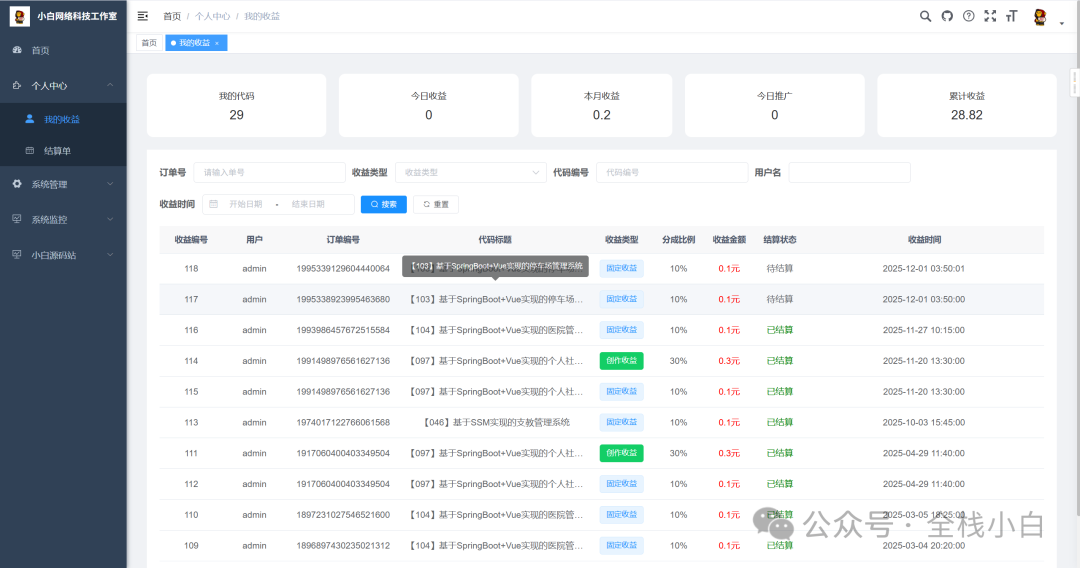This screenshot has width=1080, height=568.
Task: Switch to the 首页 tab
Action: click(149, 43)
